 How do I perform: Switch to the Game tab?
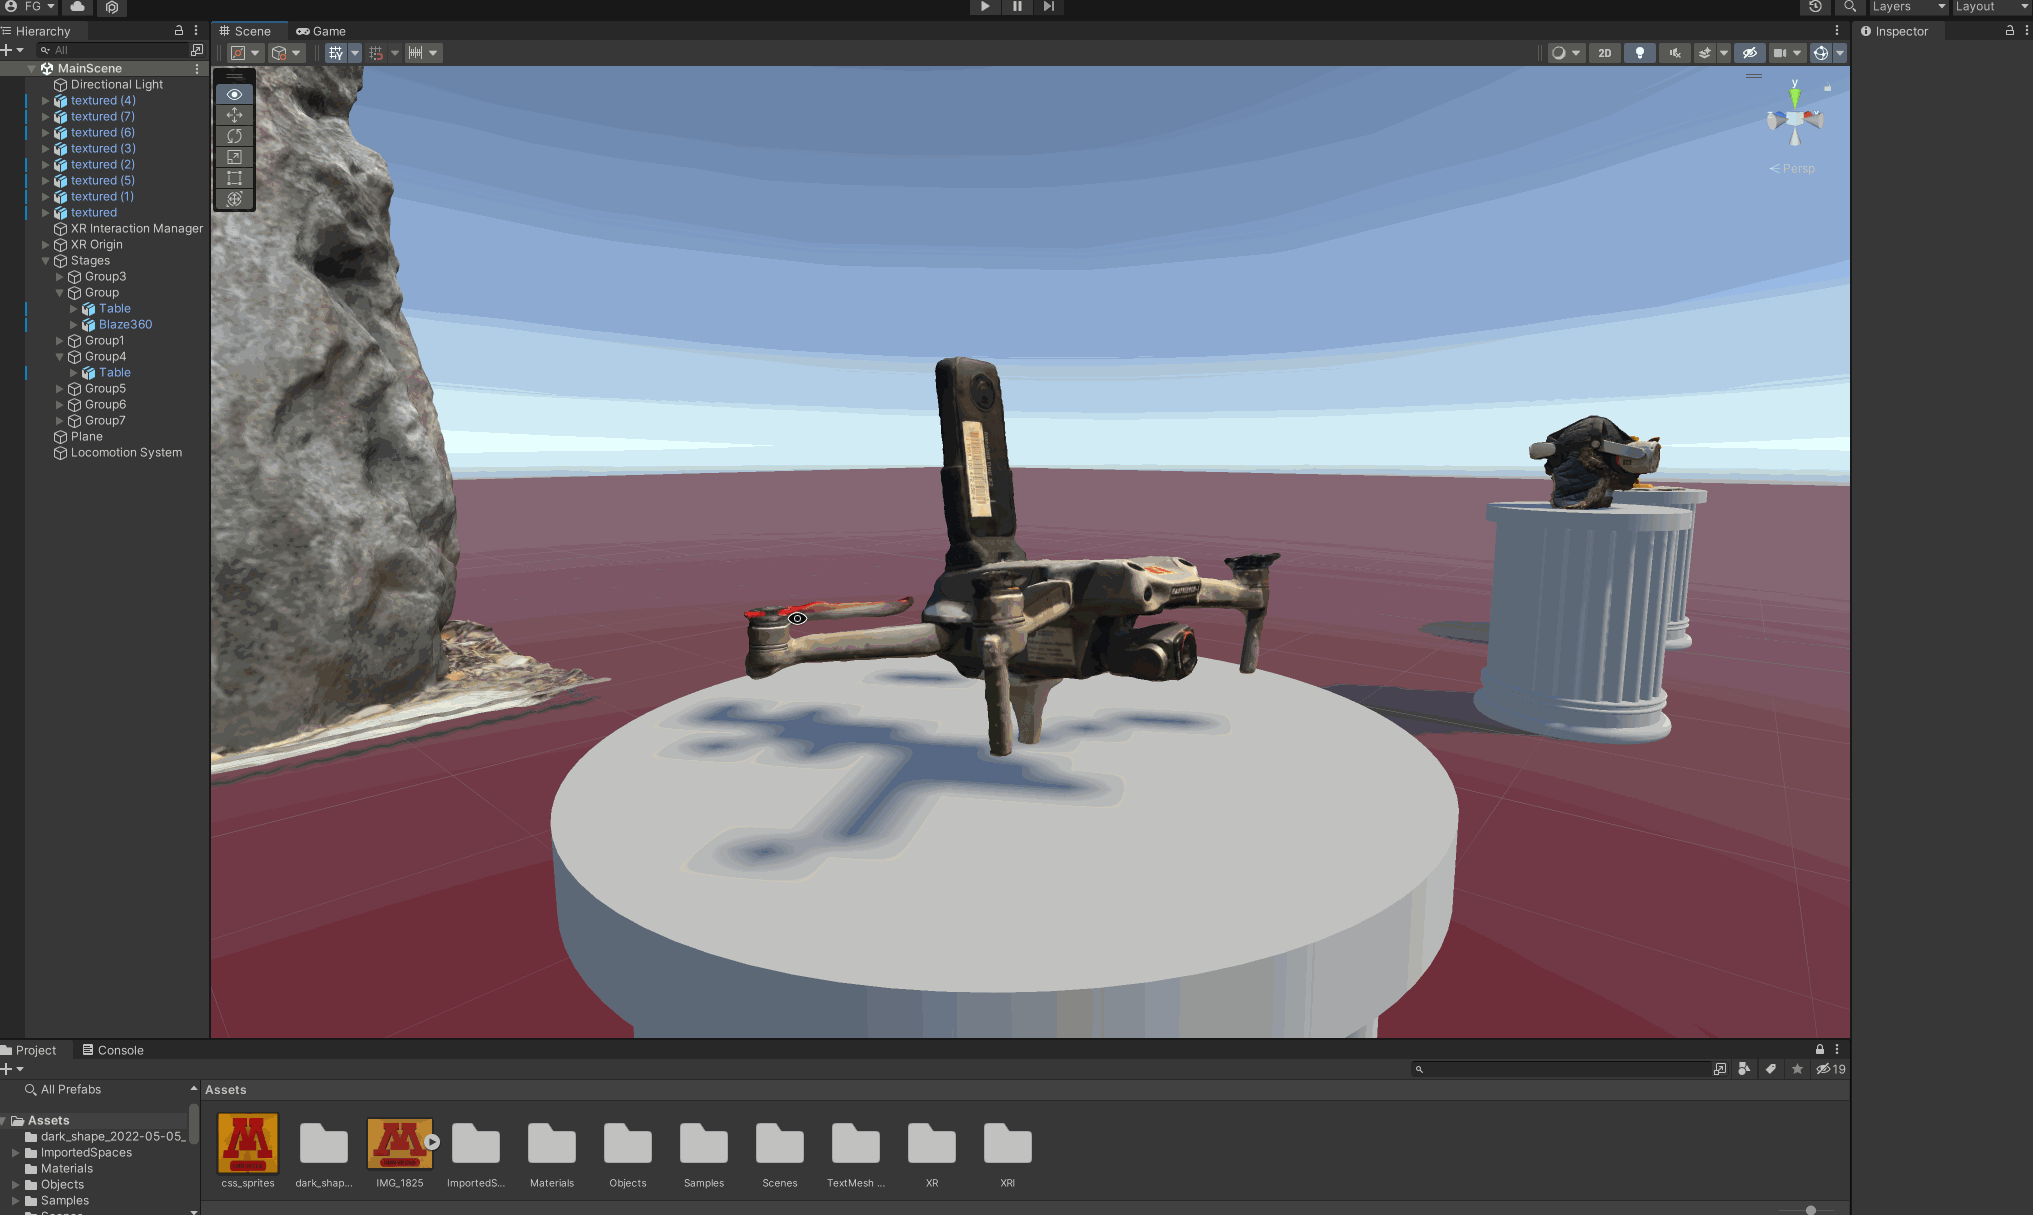pyautogui.click(x=321, y=31)
